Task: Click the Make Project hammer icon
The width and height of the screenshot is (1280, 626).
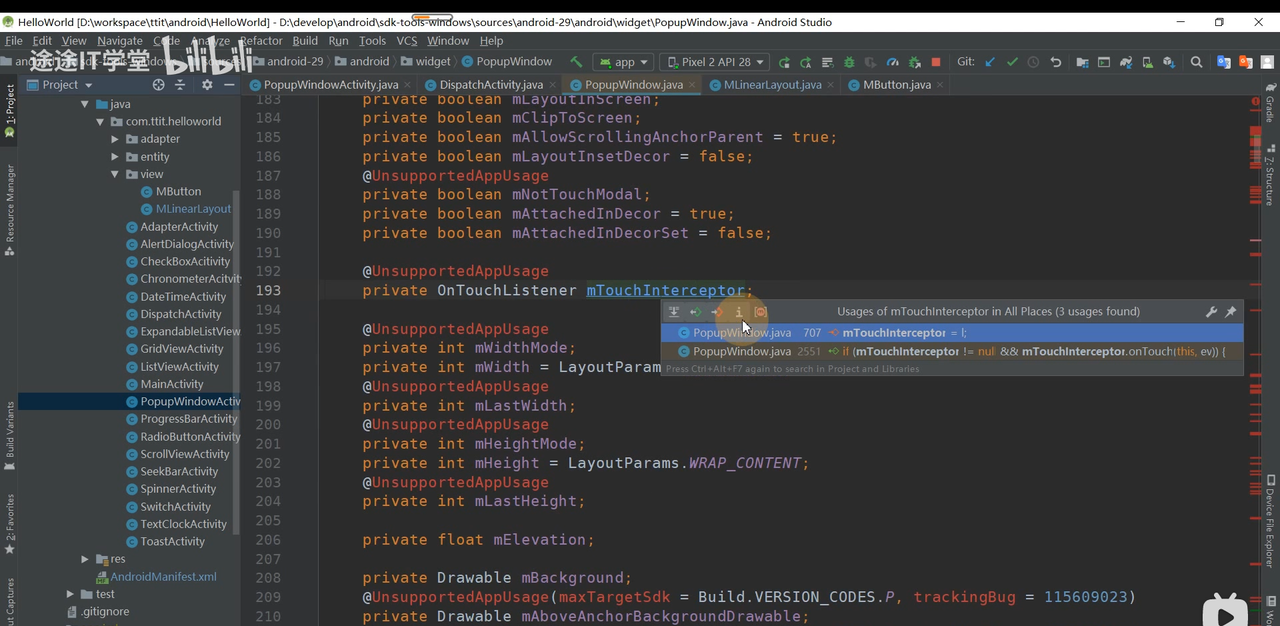Action: (576, 62)
